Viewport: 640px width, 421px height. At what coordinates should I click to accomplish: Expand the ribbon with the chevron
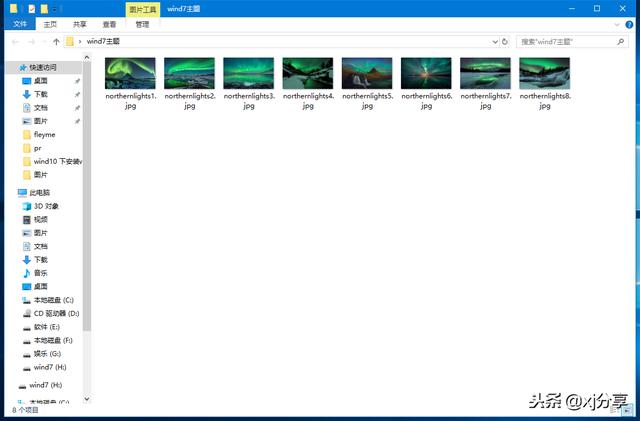(617, 25)
